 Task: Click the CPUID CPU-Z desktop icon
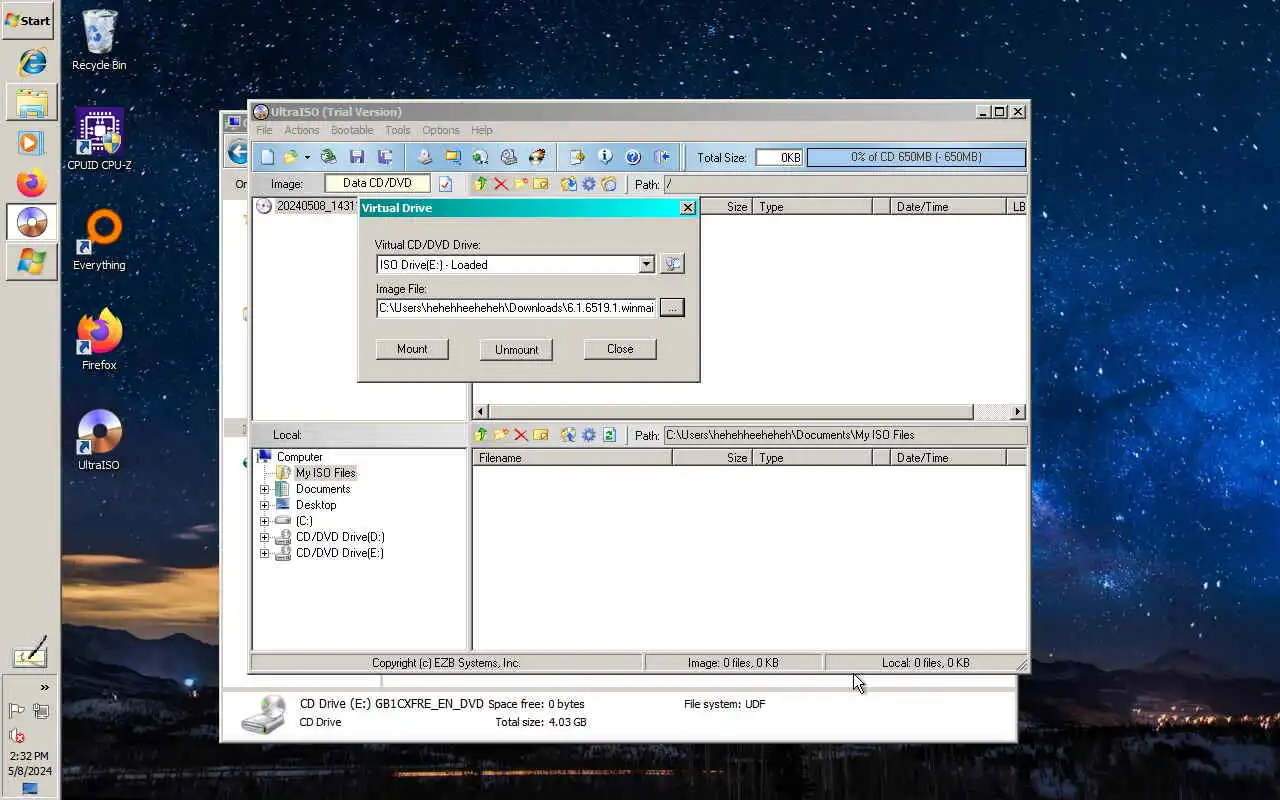tap(99, 139)
